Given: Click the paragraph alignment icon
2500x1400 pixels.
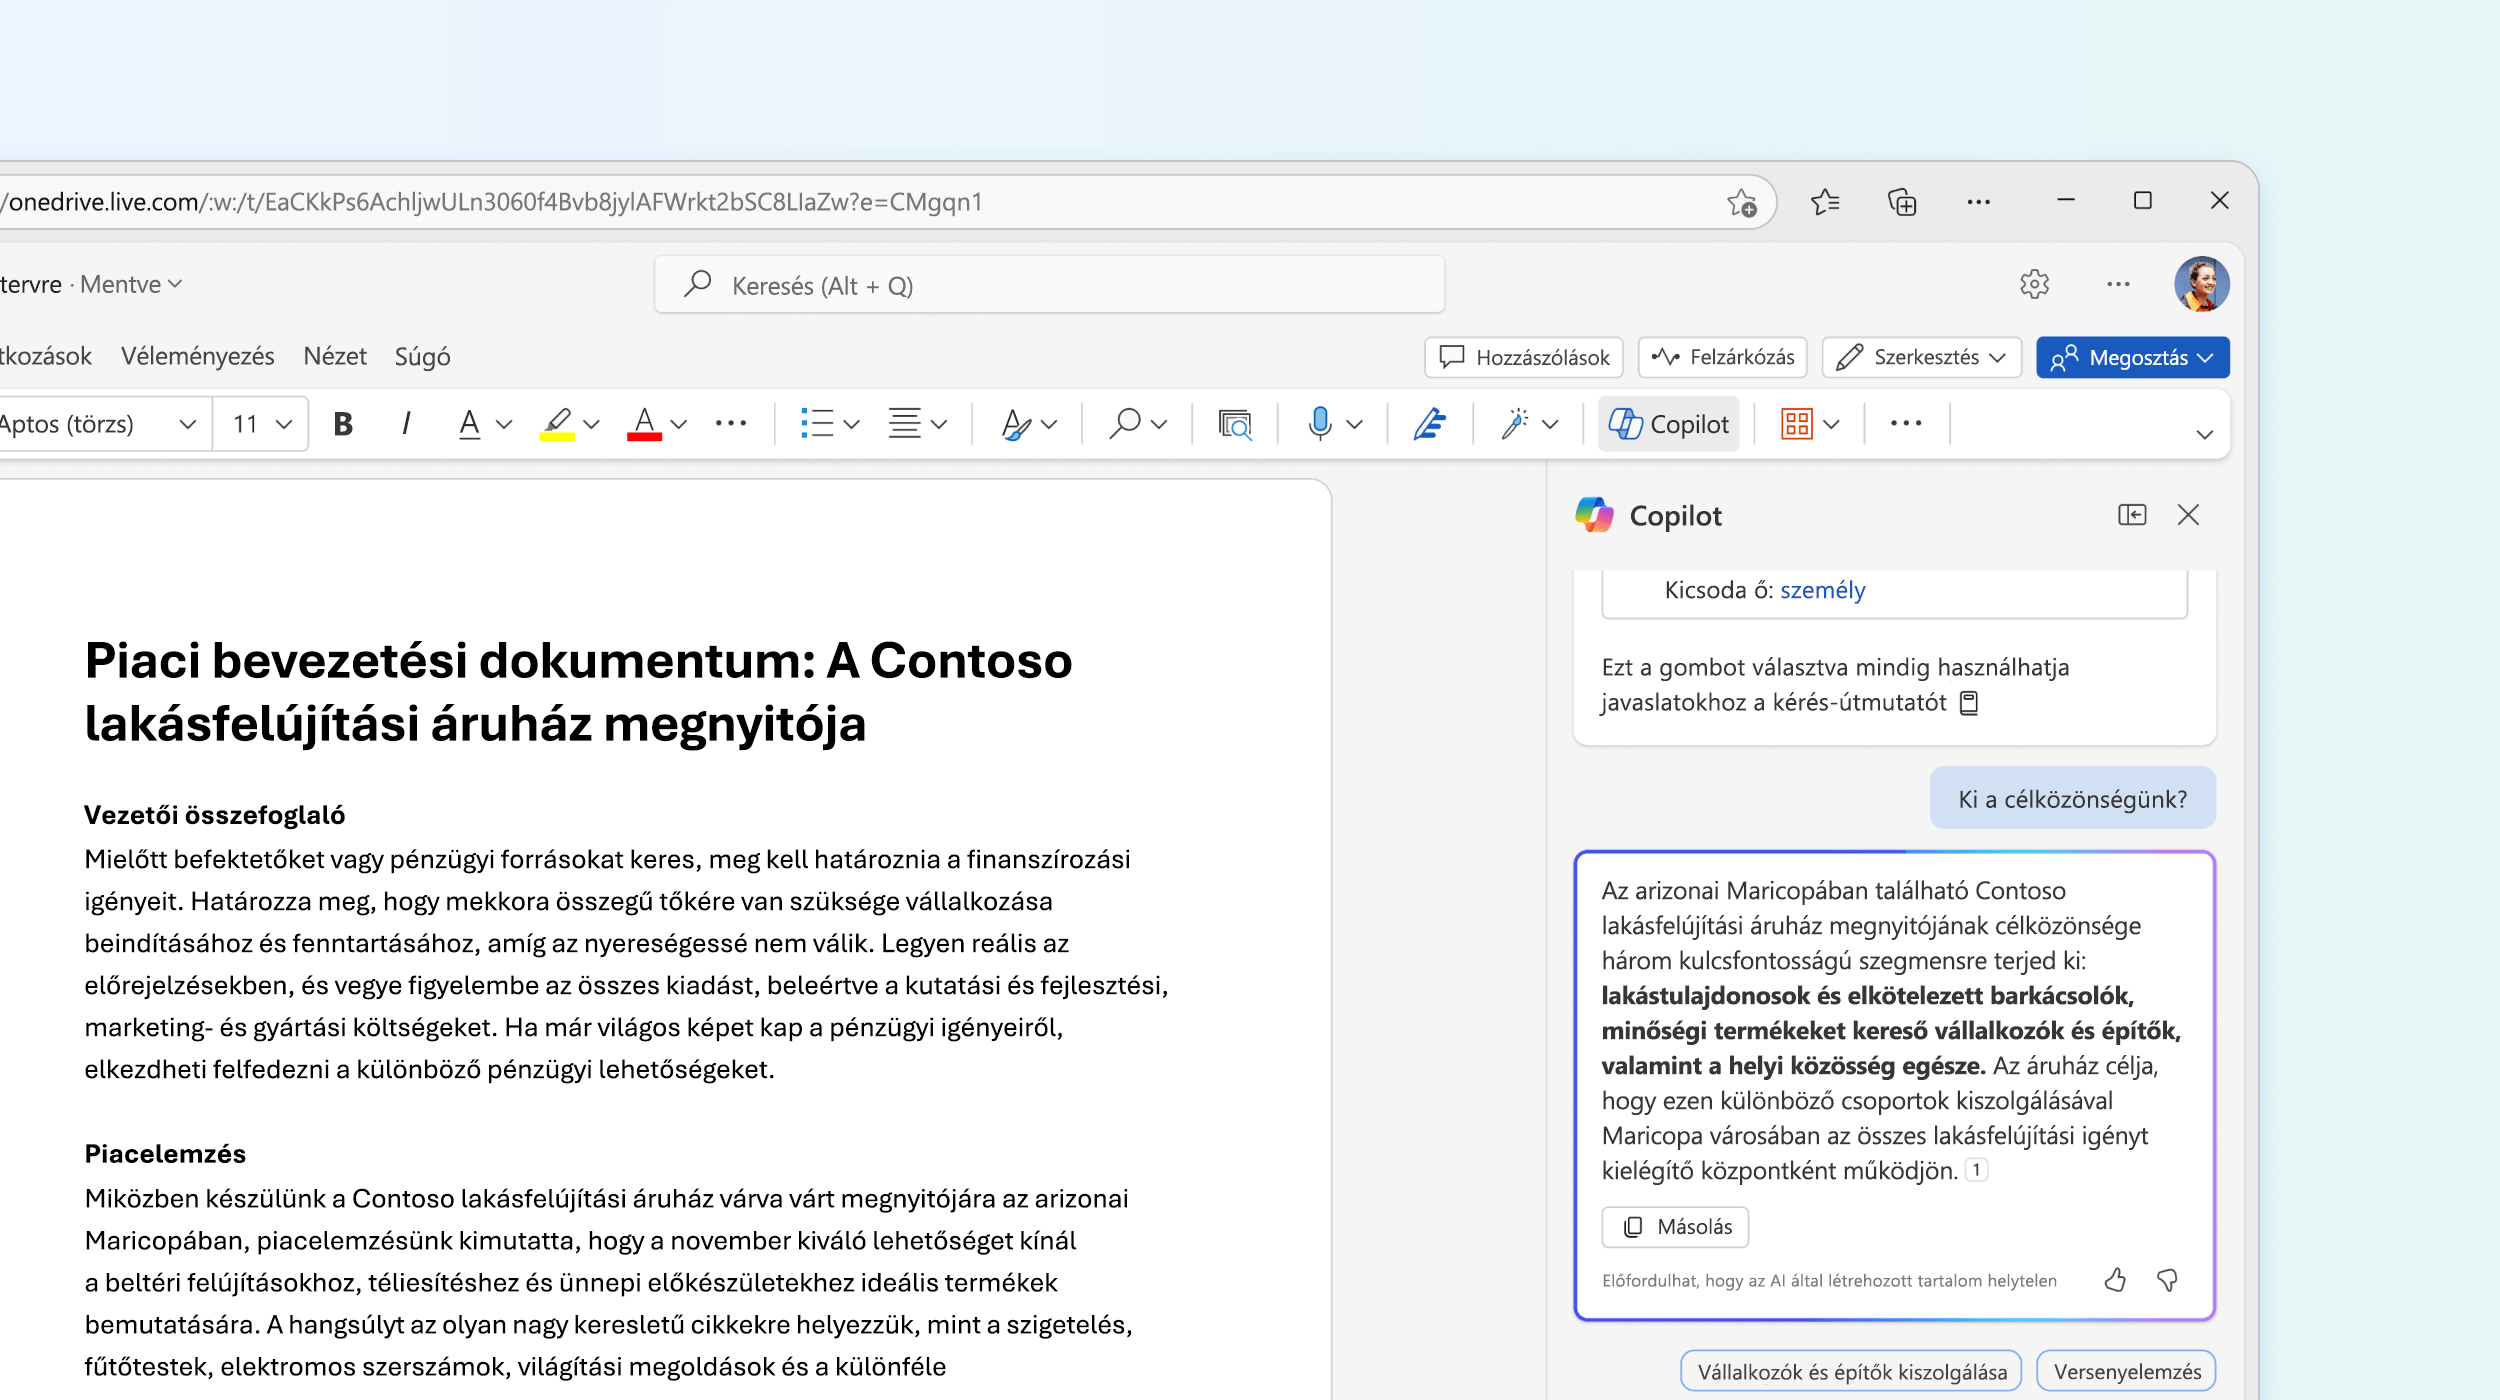Looking at the screenshot, I should [x=905, y=424].
